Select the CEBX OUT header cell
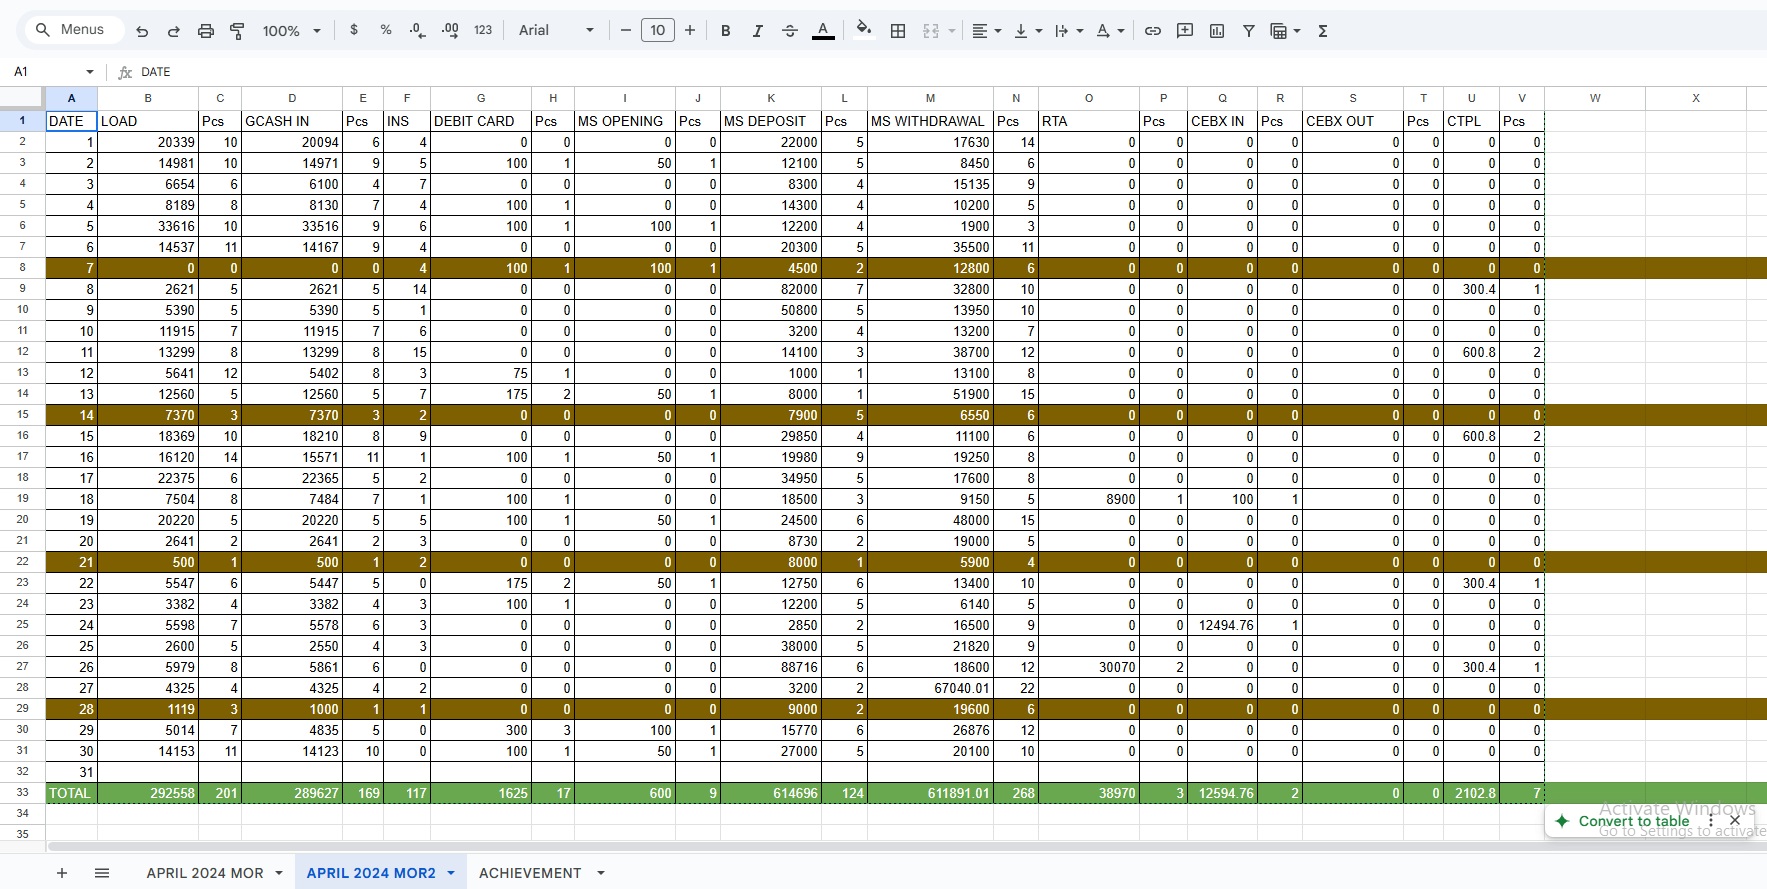The image size is (1767, 889). click(1353, 121)
